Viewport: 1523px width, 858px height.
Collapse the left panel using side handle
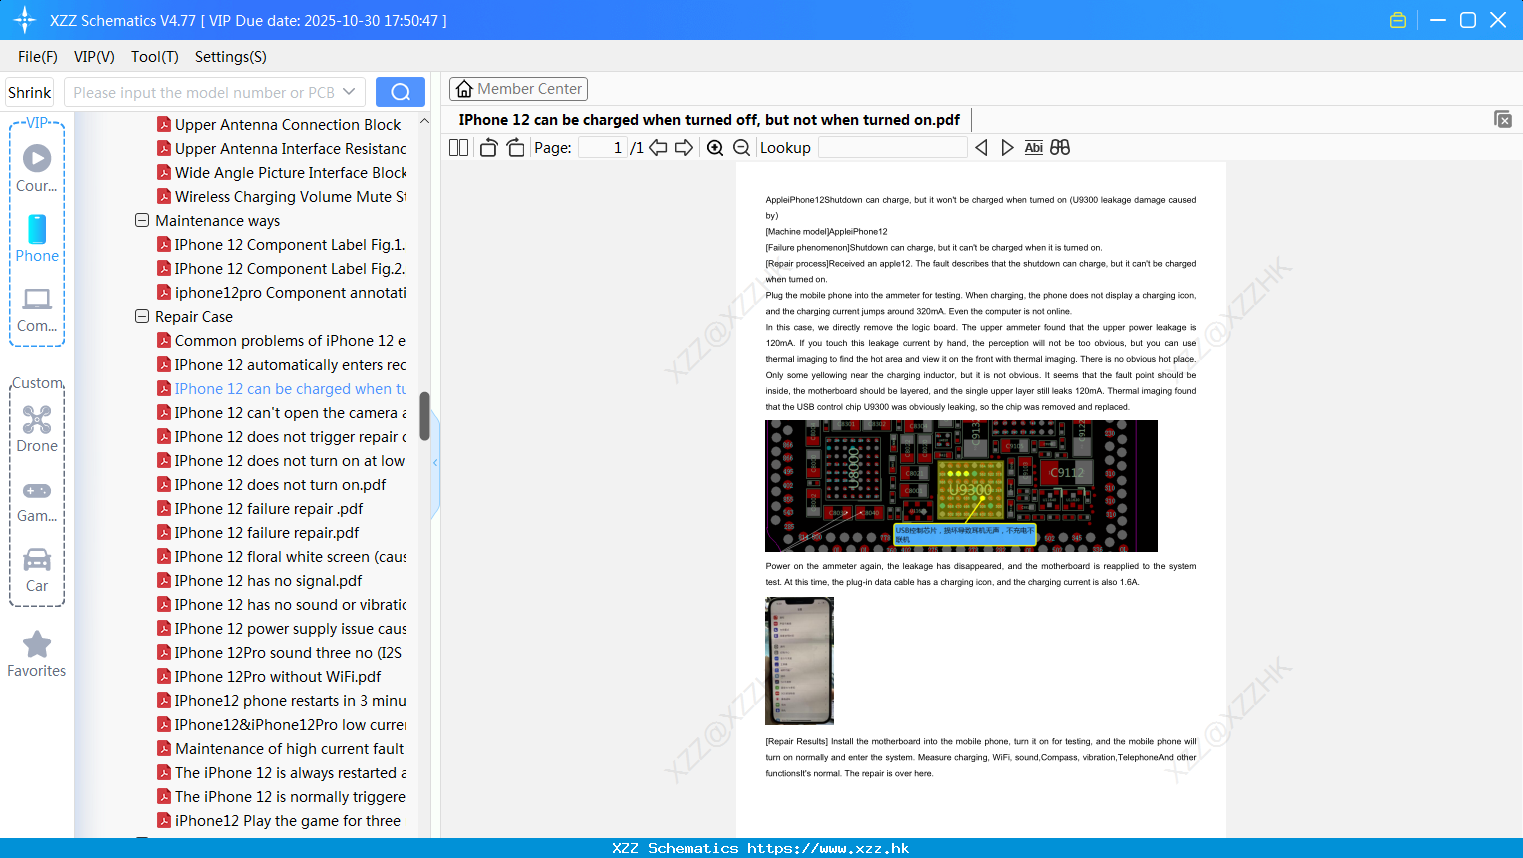[435, 463]
